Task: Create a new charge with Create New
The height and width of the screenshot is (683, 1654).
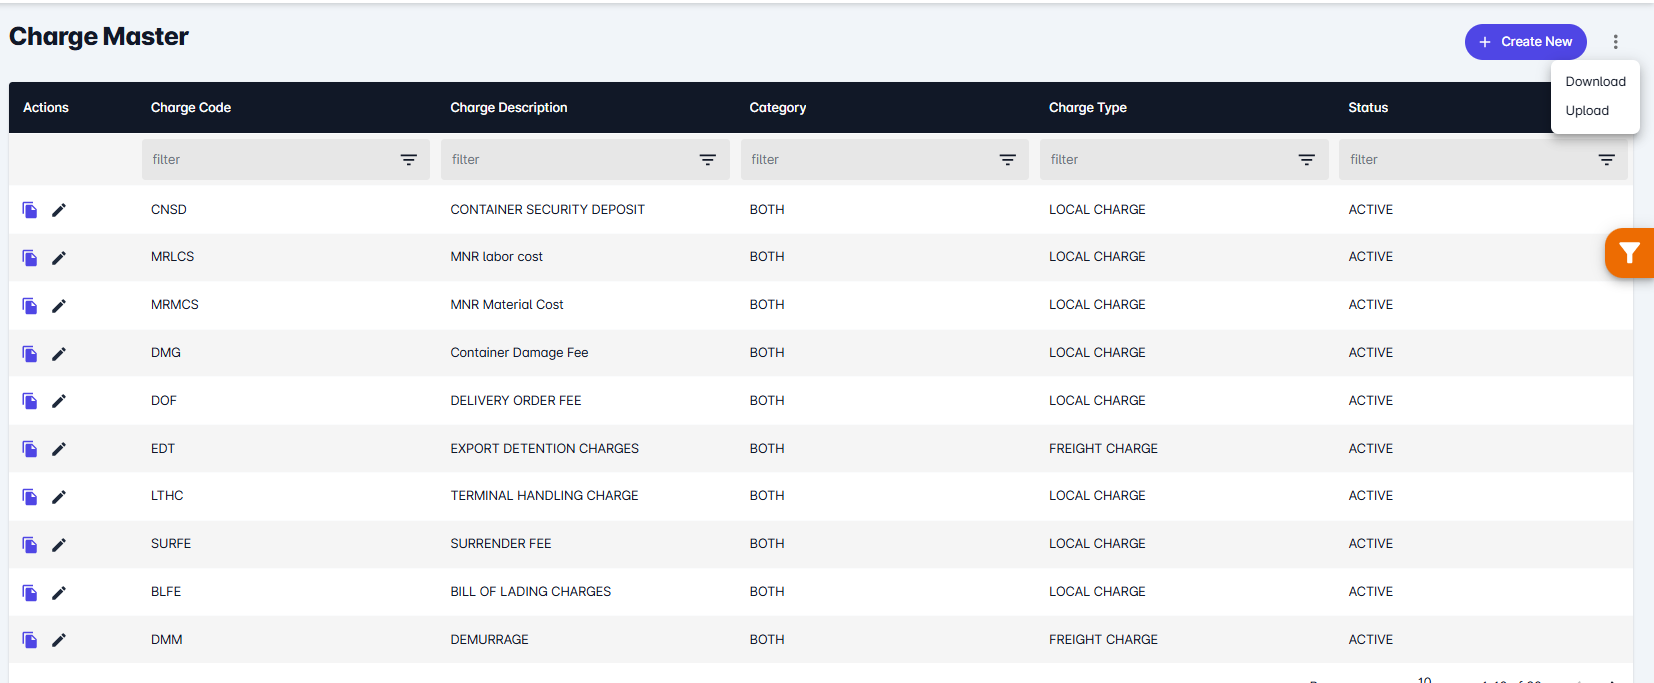Action: point(1525,42)
